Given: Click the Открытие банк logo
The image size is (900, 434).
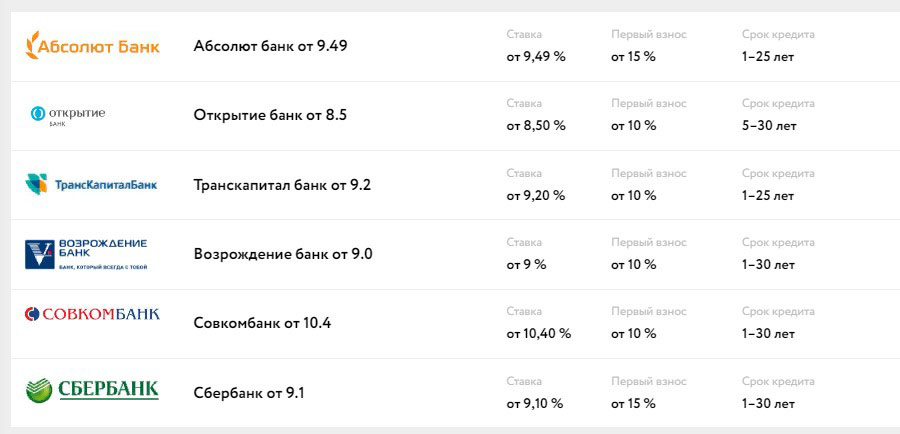Looking at the screenshot, I should pos(68,115).
